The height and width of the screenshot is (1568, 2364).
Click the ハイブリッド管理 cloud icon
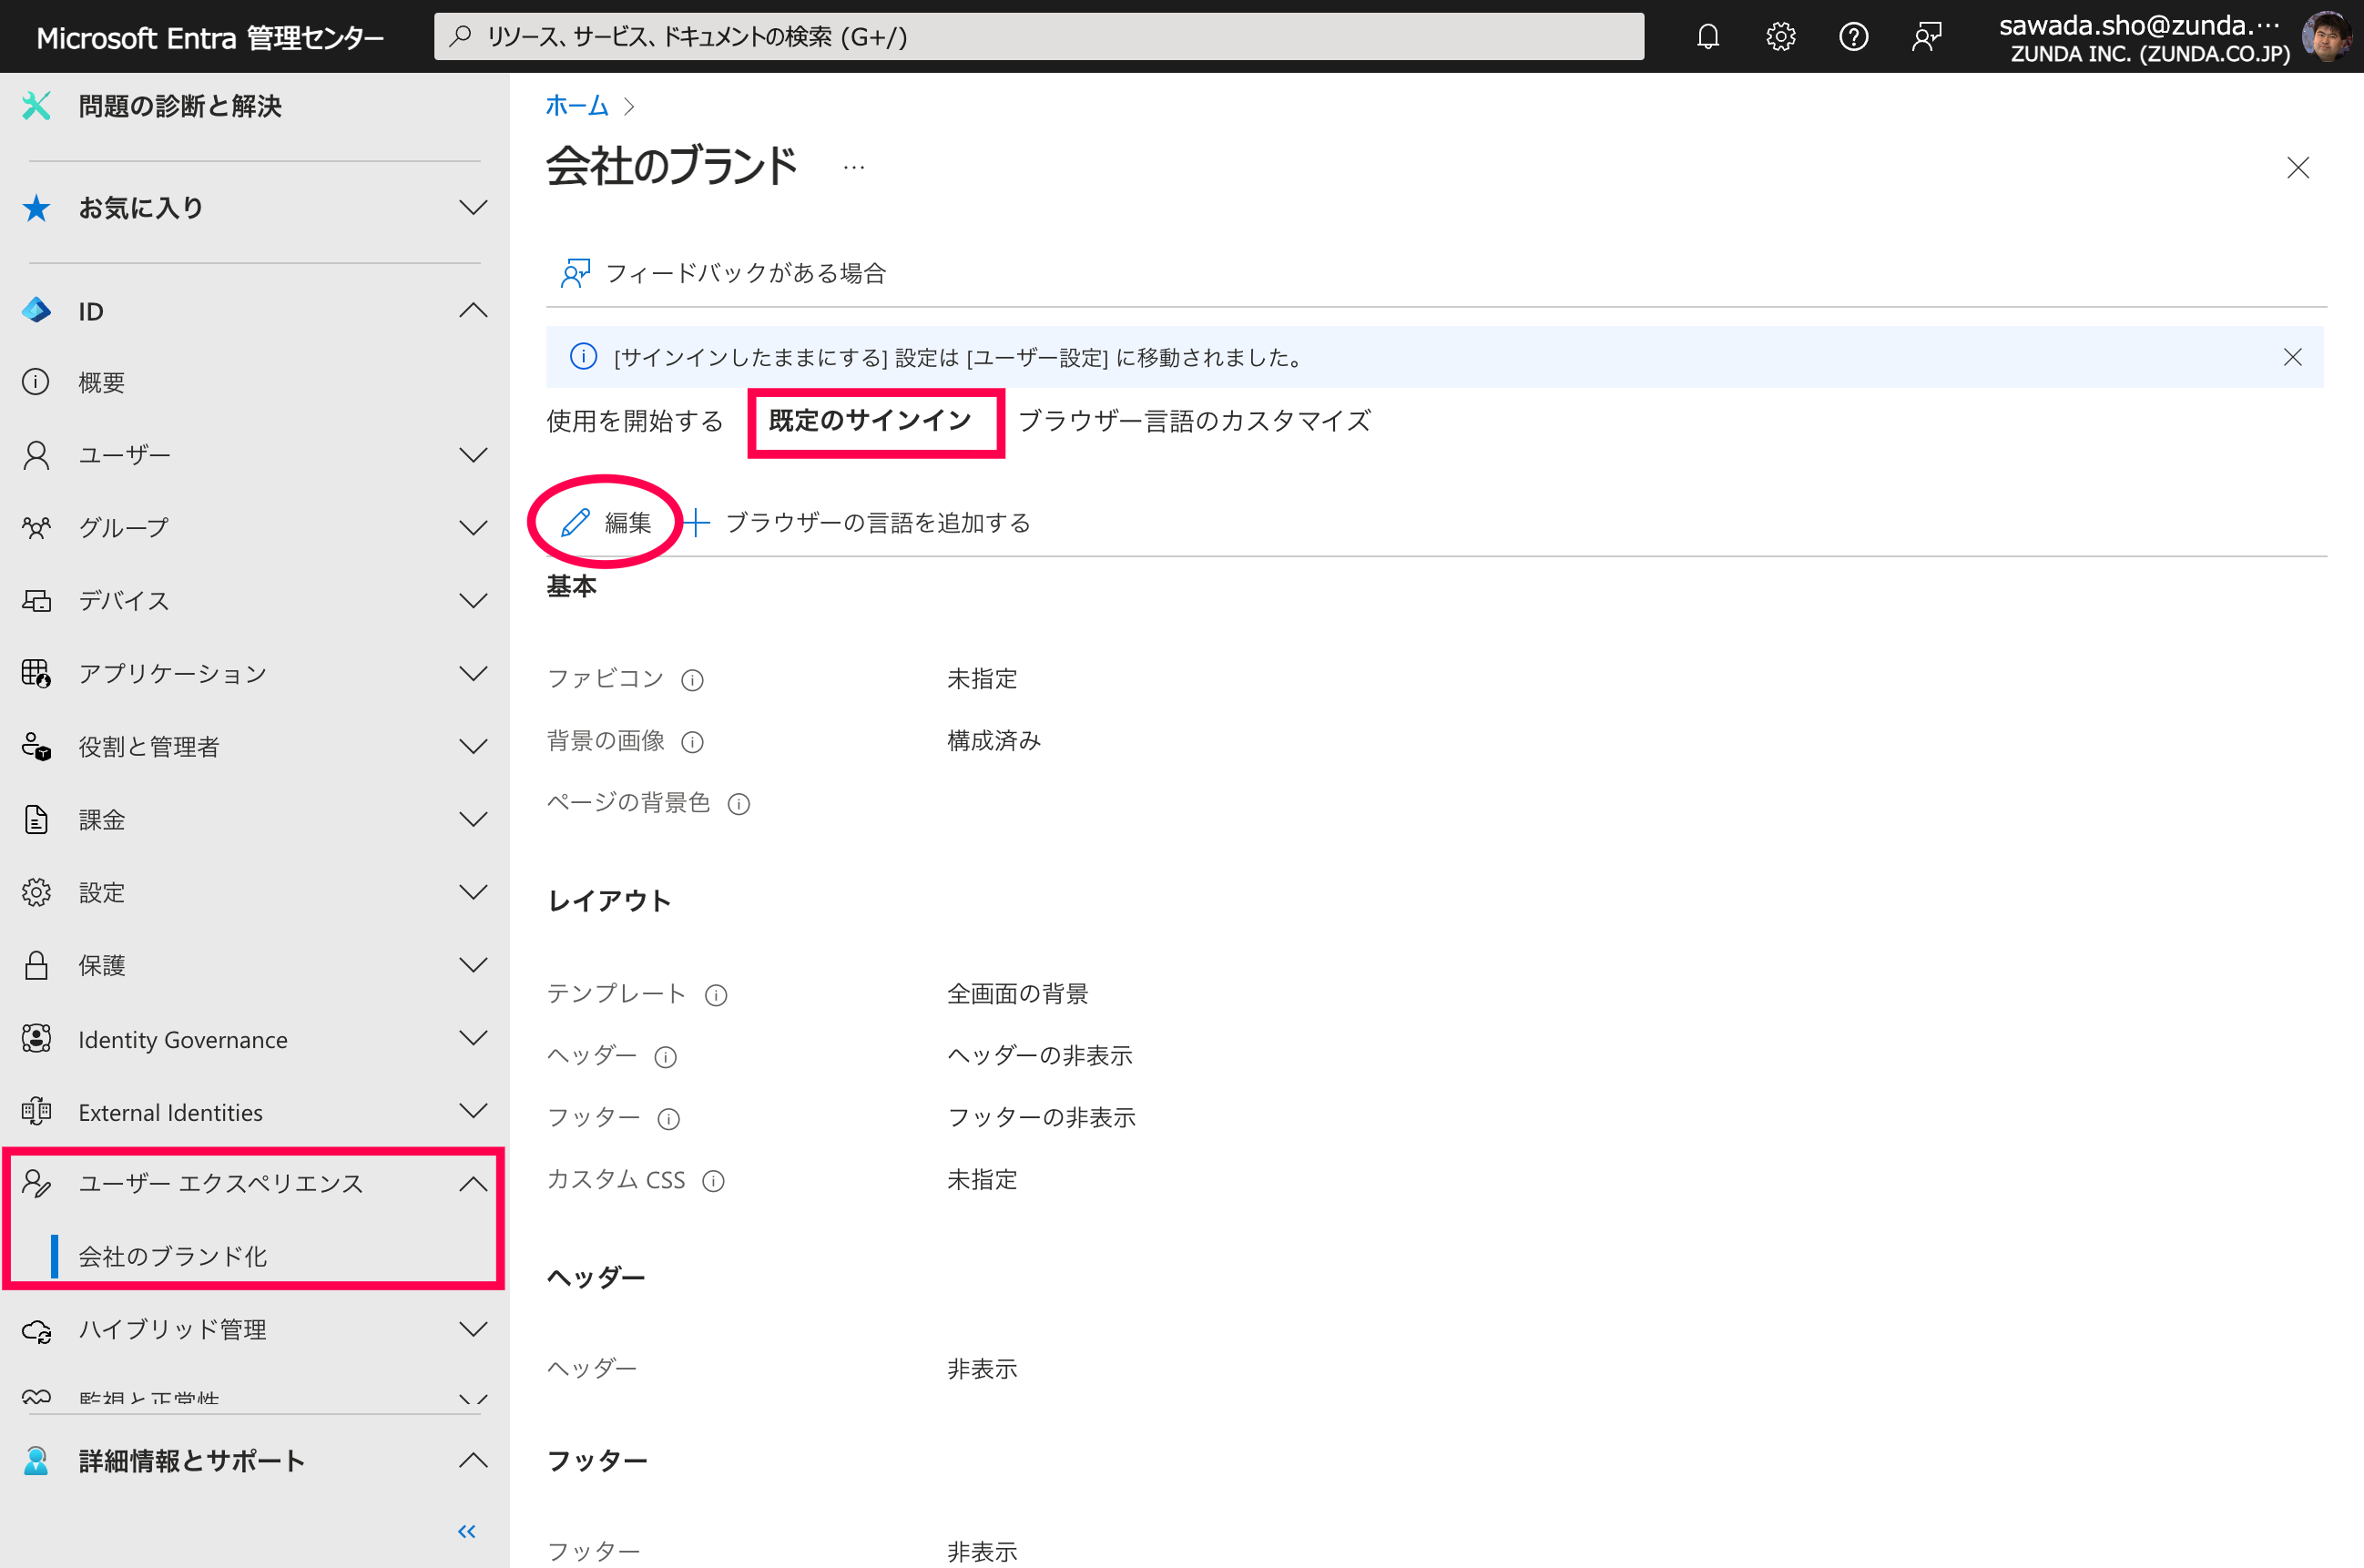[36, 1331]
